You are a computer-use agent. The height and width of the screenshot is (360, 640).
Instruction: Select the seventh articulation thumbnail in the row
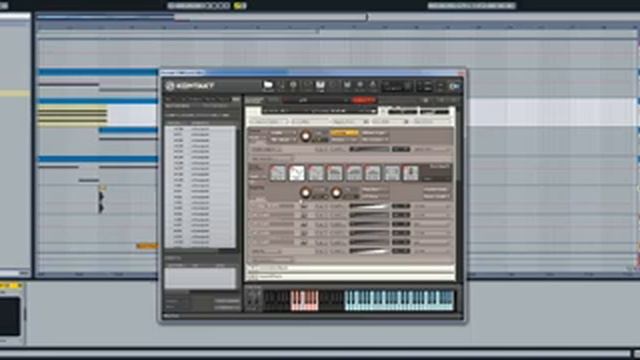392,173
